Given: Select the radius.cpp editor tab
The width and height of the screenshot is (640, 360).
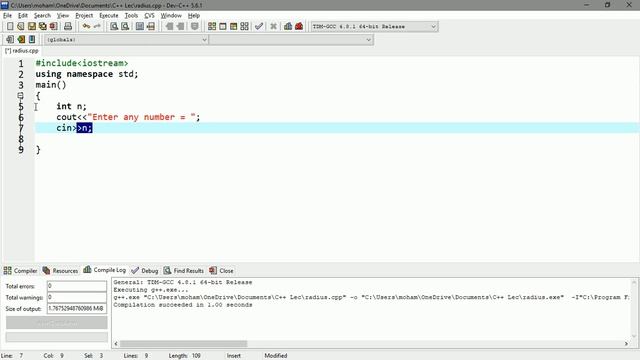Looking at the screenshot, I should [22, 51].
